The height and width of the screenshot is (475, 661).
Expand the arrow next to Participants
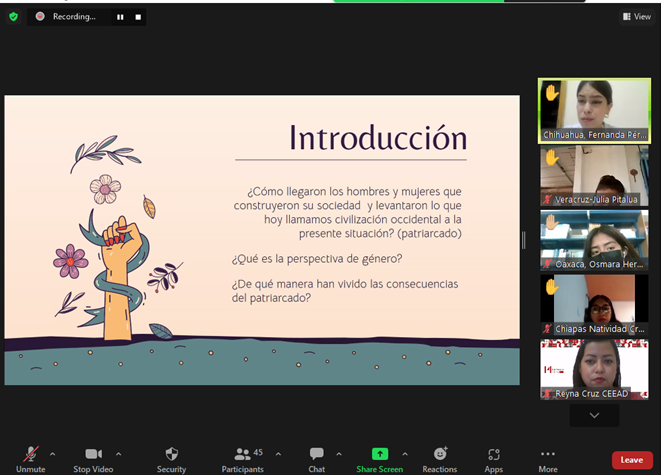click(x=278, y=454)
